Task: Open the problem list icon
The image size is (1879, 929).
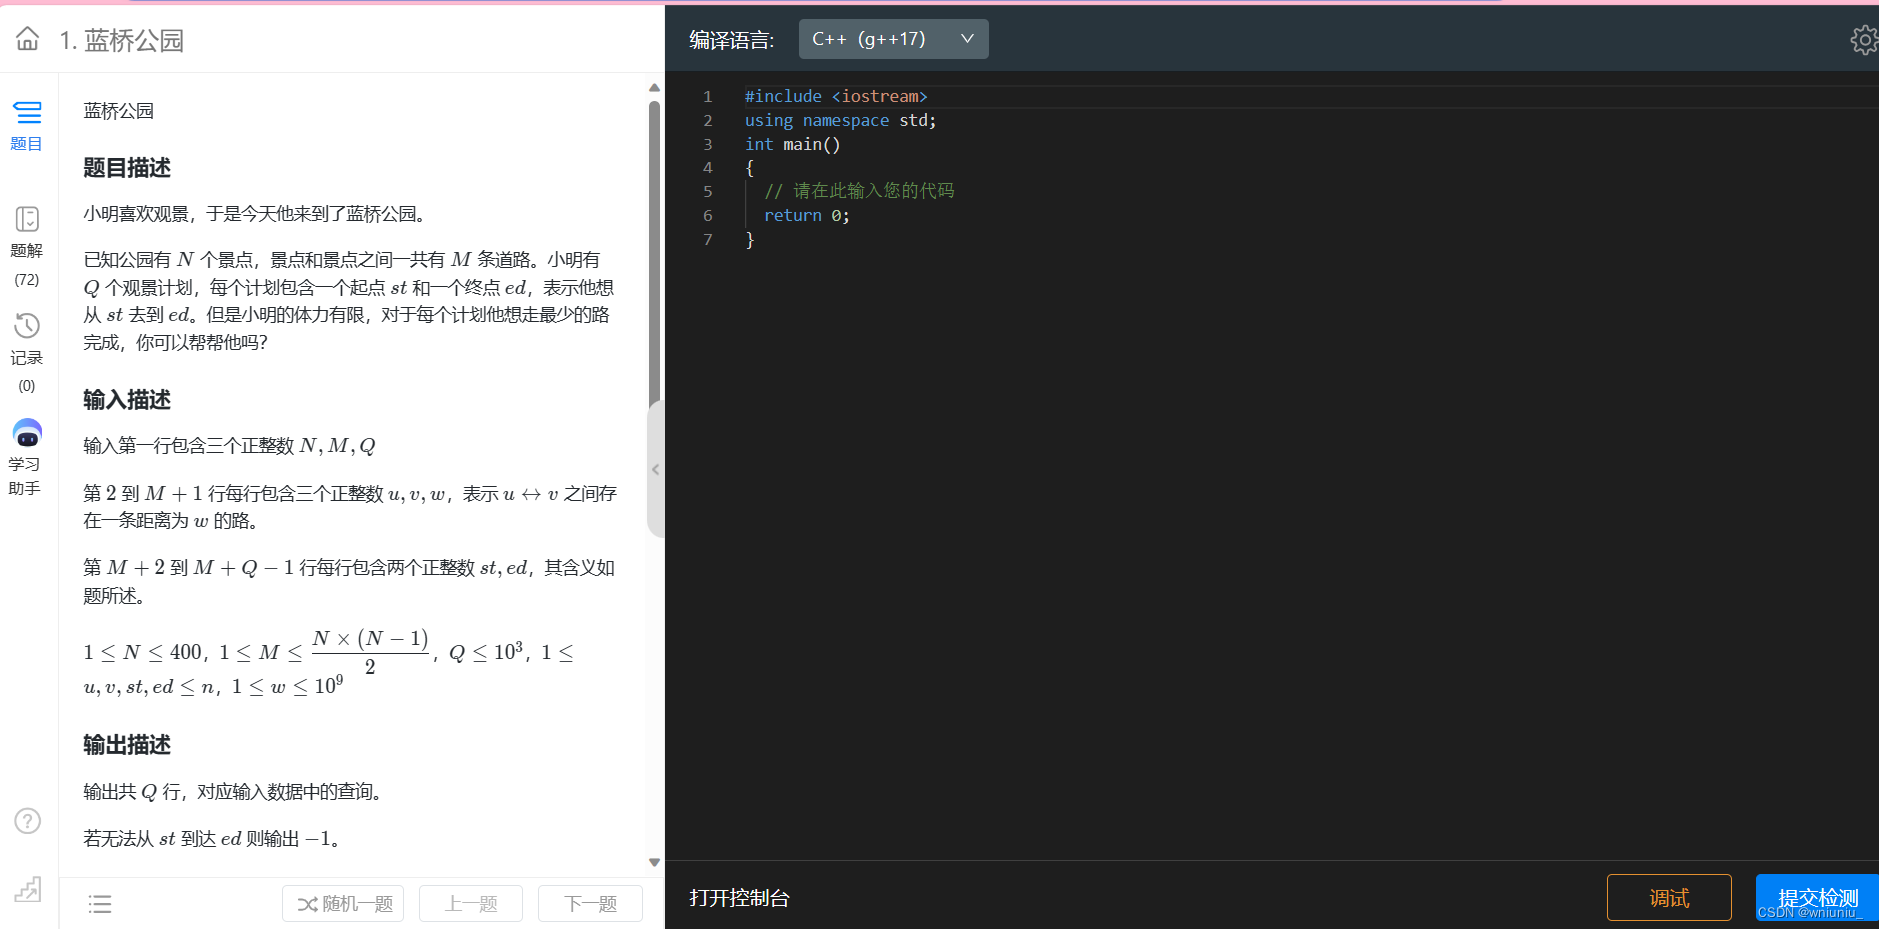Action: 100,904
